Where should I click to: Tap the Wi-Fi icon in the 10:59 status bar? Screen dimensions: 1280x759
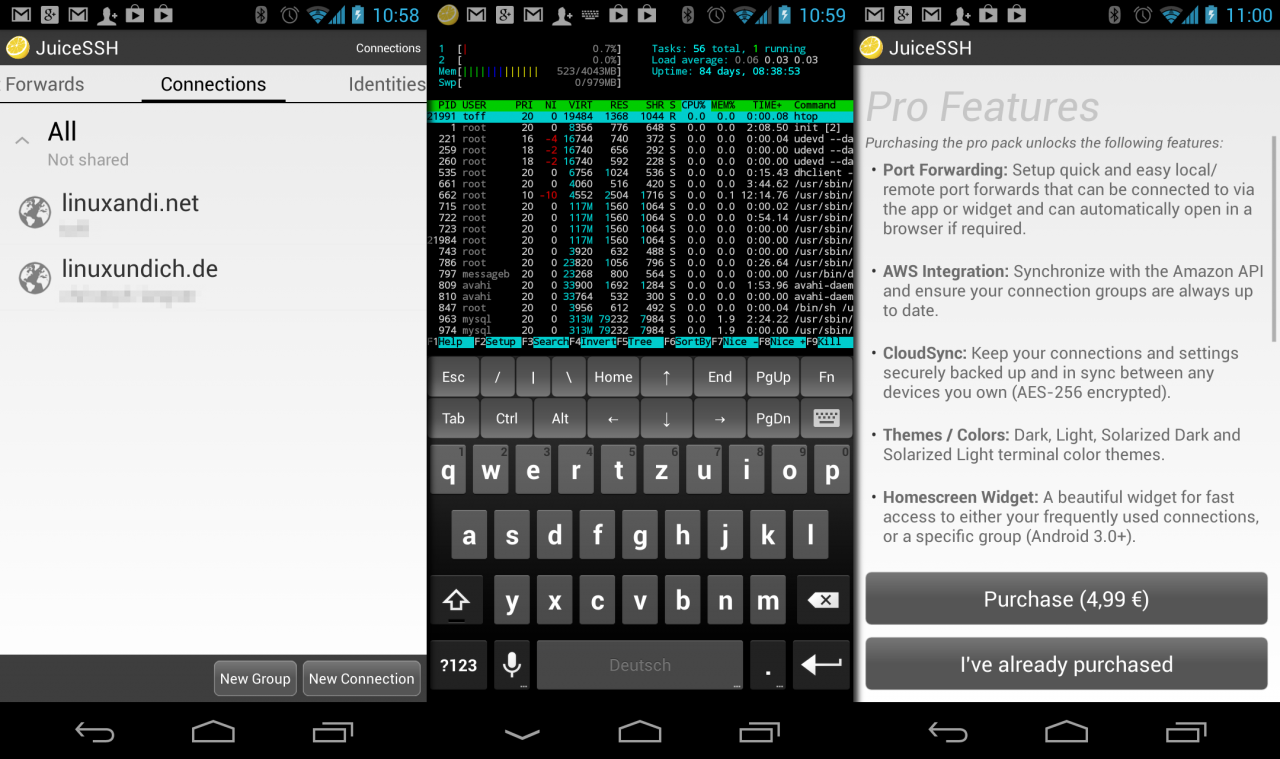pyautogui.click(x=746, y=15)
